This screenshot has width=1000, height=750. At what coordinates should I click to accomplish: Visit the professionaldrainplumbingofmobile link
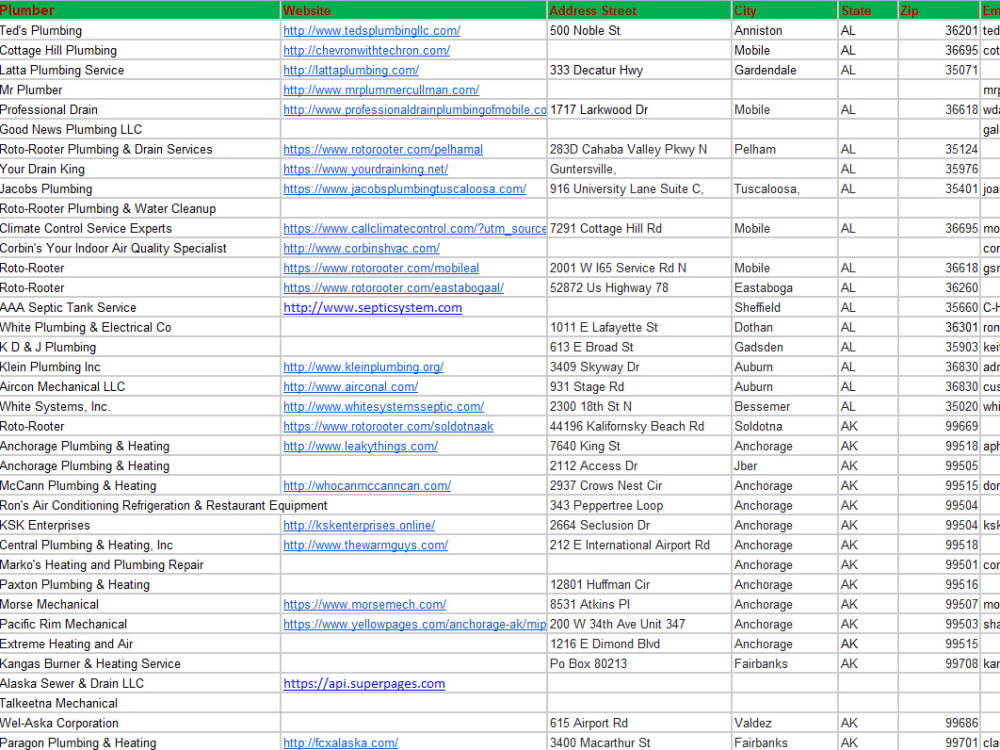click(415, 110)
